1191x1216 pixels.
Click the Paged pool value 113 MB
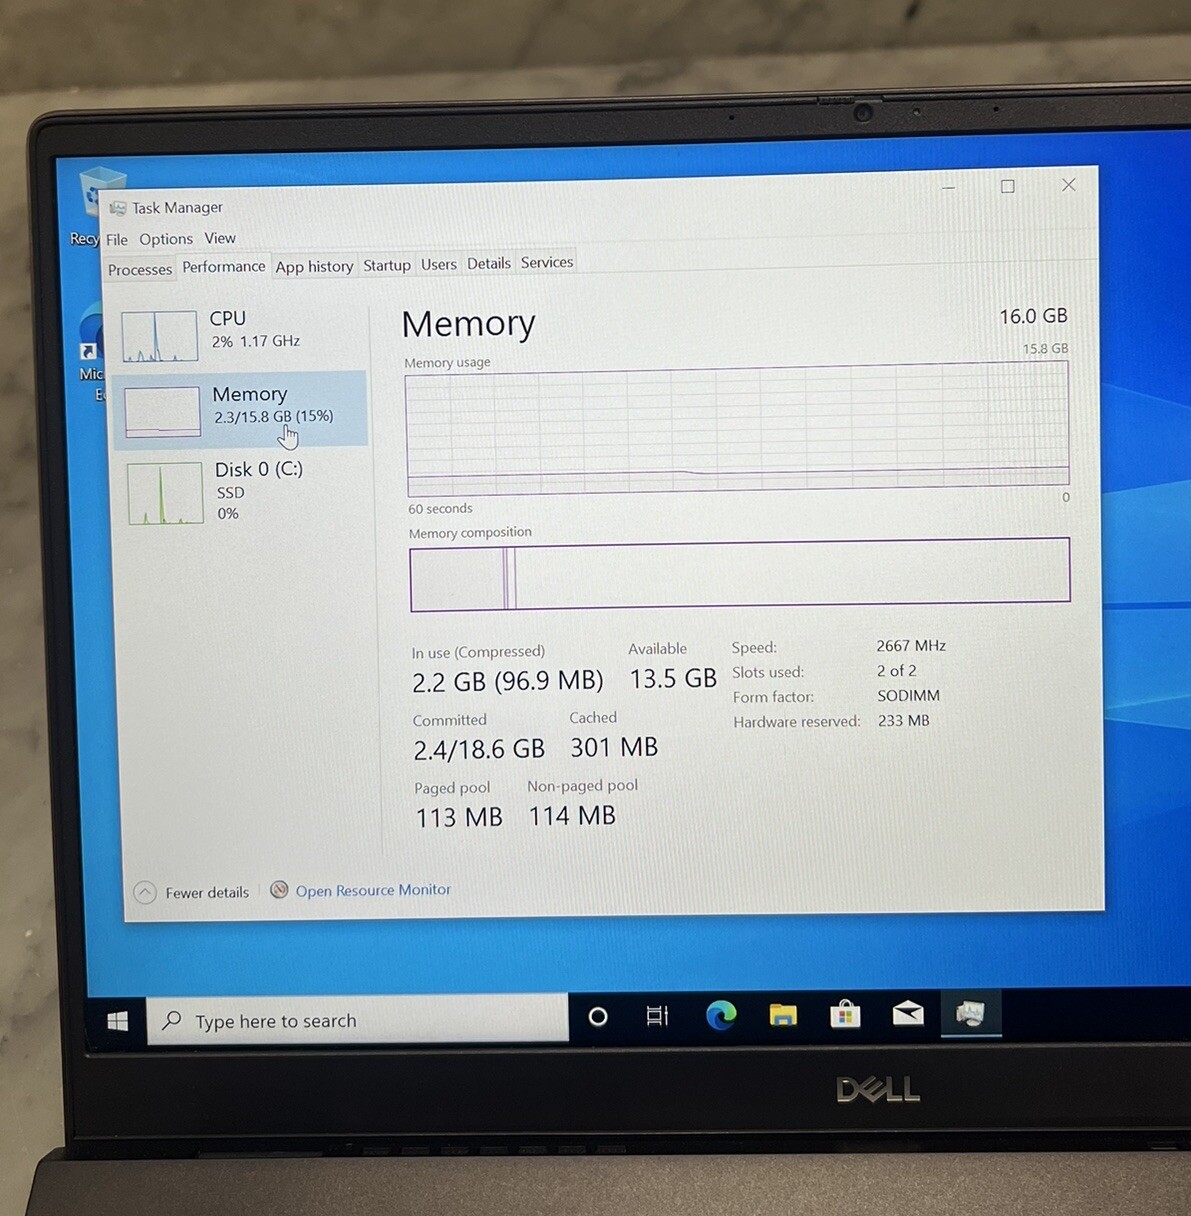tap(459, 817)
